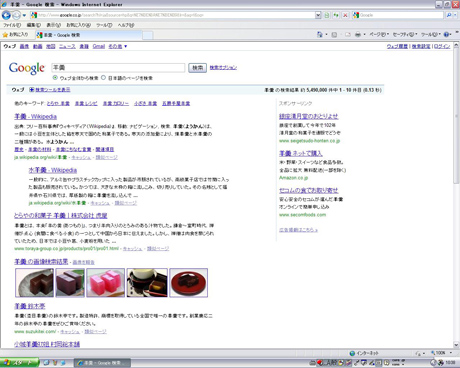Viewport: 460px width, 368px height.
Task: Select ウェブ全体から検索 radio button
Action: click(x=55, y=78)
